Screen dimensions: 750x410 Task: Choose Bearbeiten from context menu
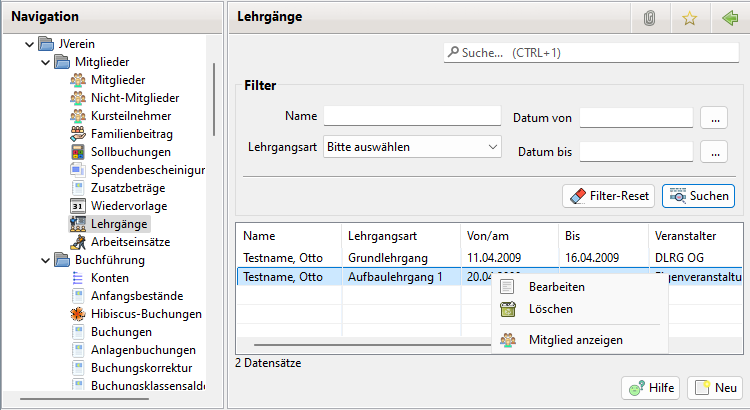click(x=557, y=287)
